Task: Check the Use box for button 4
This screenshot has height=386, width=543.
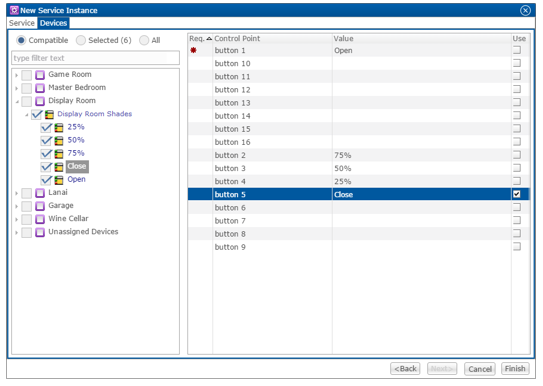Action: coord(517,181)
